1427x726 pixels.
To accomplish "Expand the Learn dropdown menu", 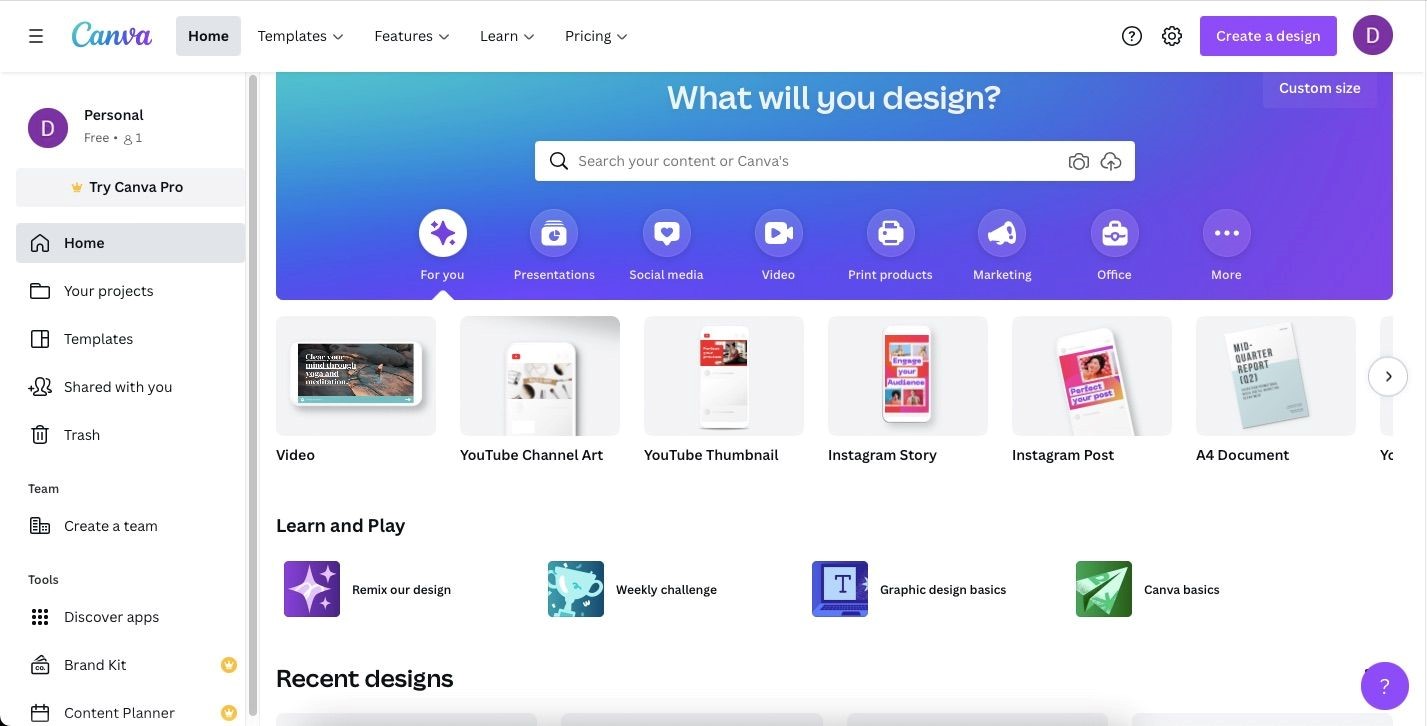I will tap(507, 36).
